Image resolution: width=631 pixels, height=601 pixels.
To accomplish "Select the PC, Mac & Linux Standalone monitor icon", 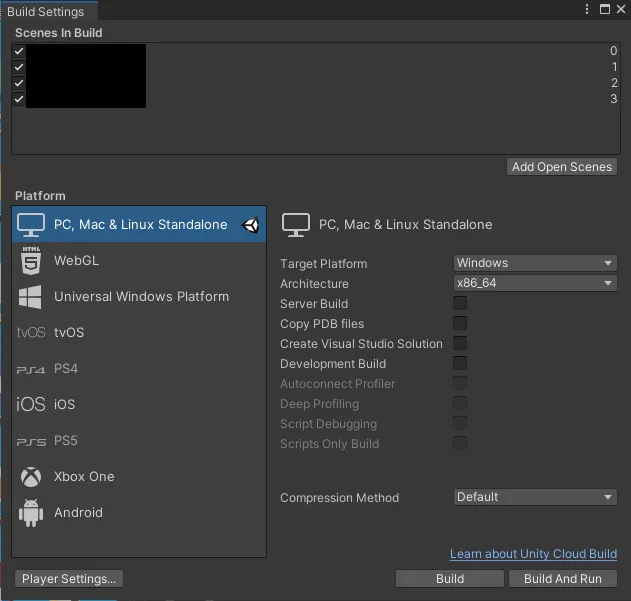I will (x=31, y=225).
